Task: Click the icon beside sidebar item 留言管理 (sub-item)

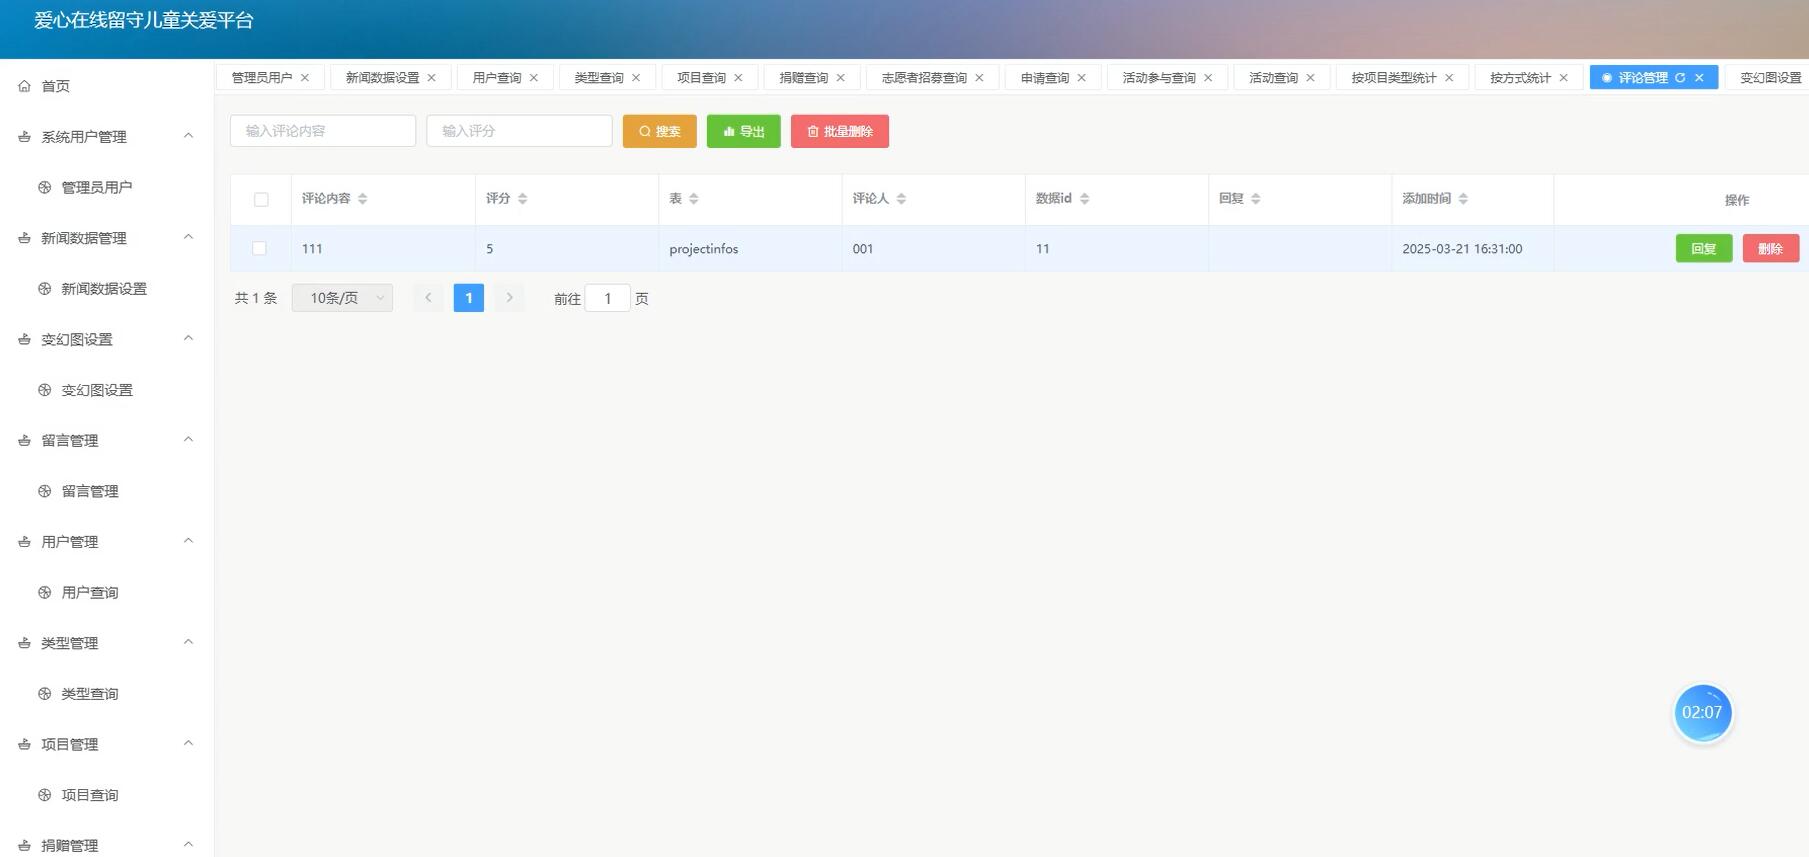Action: pos(44,491)
